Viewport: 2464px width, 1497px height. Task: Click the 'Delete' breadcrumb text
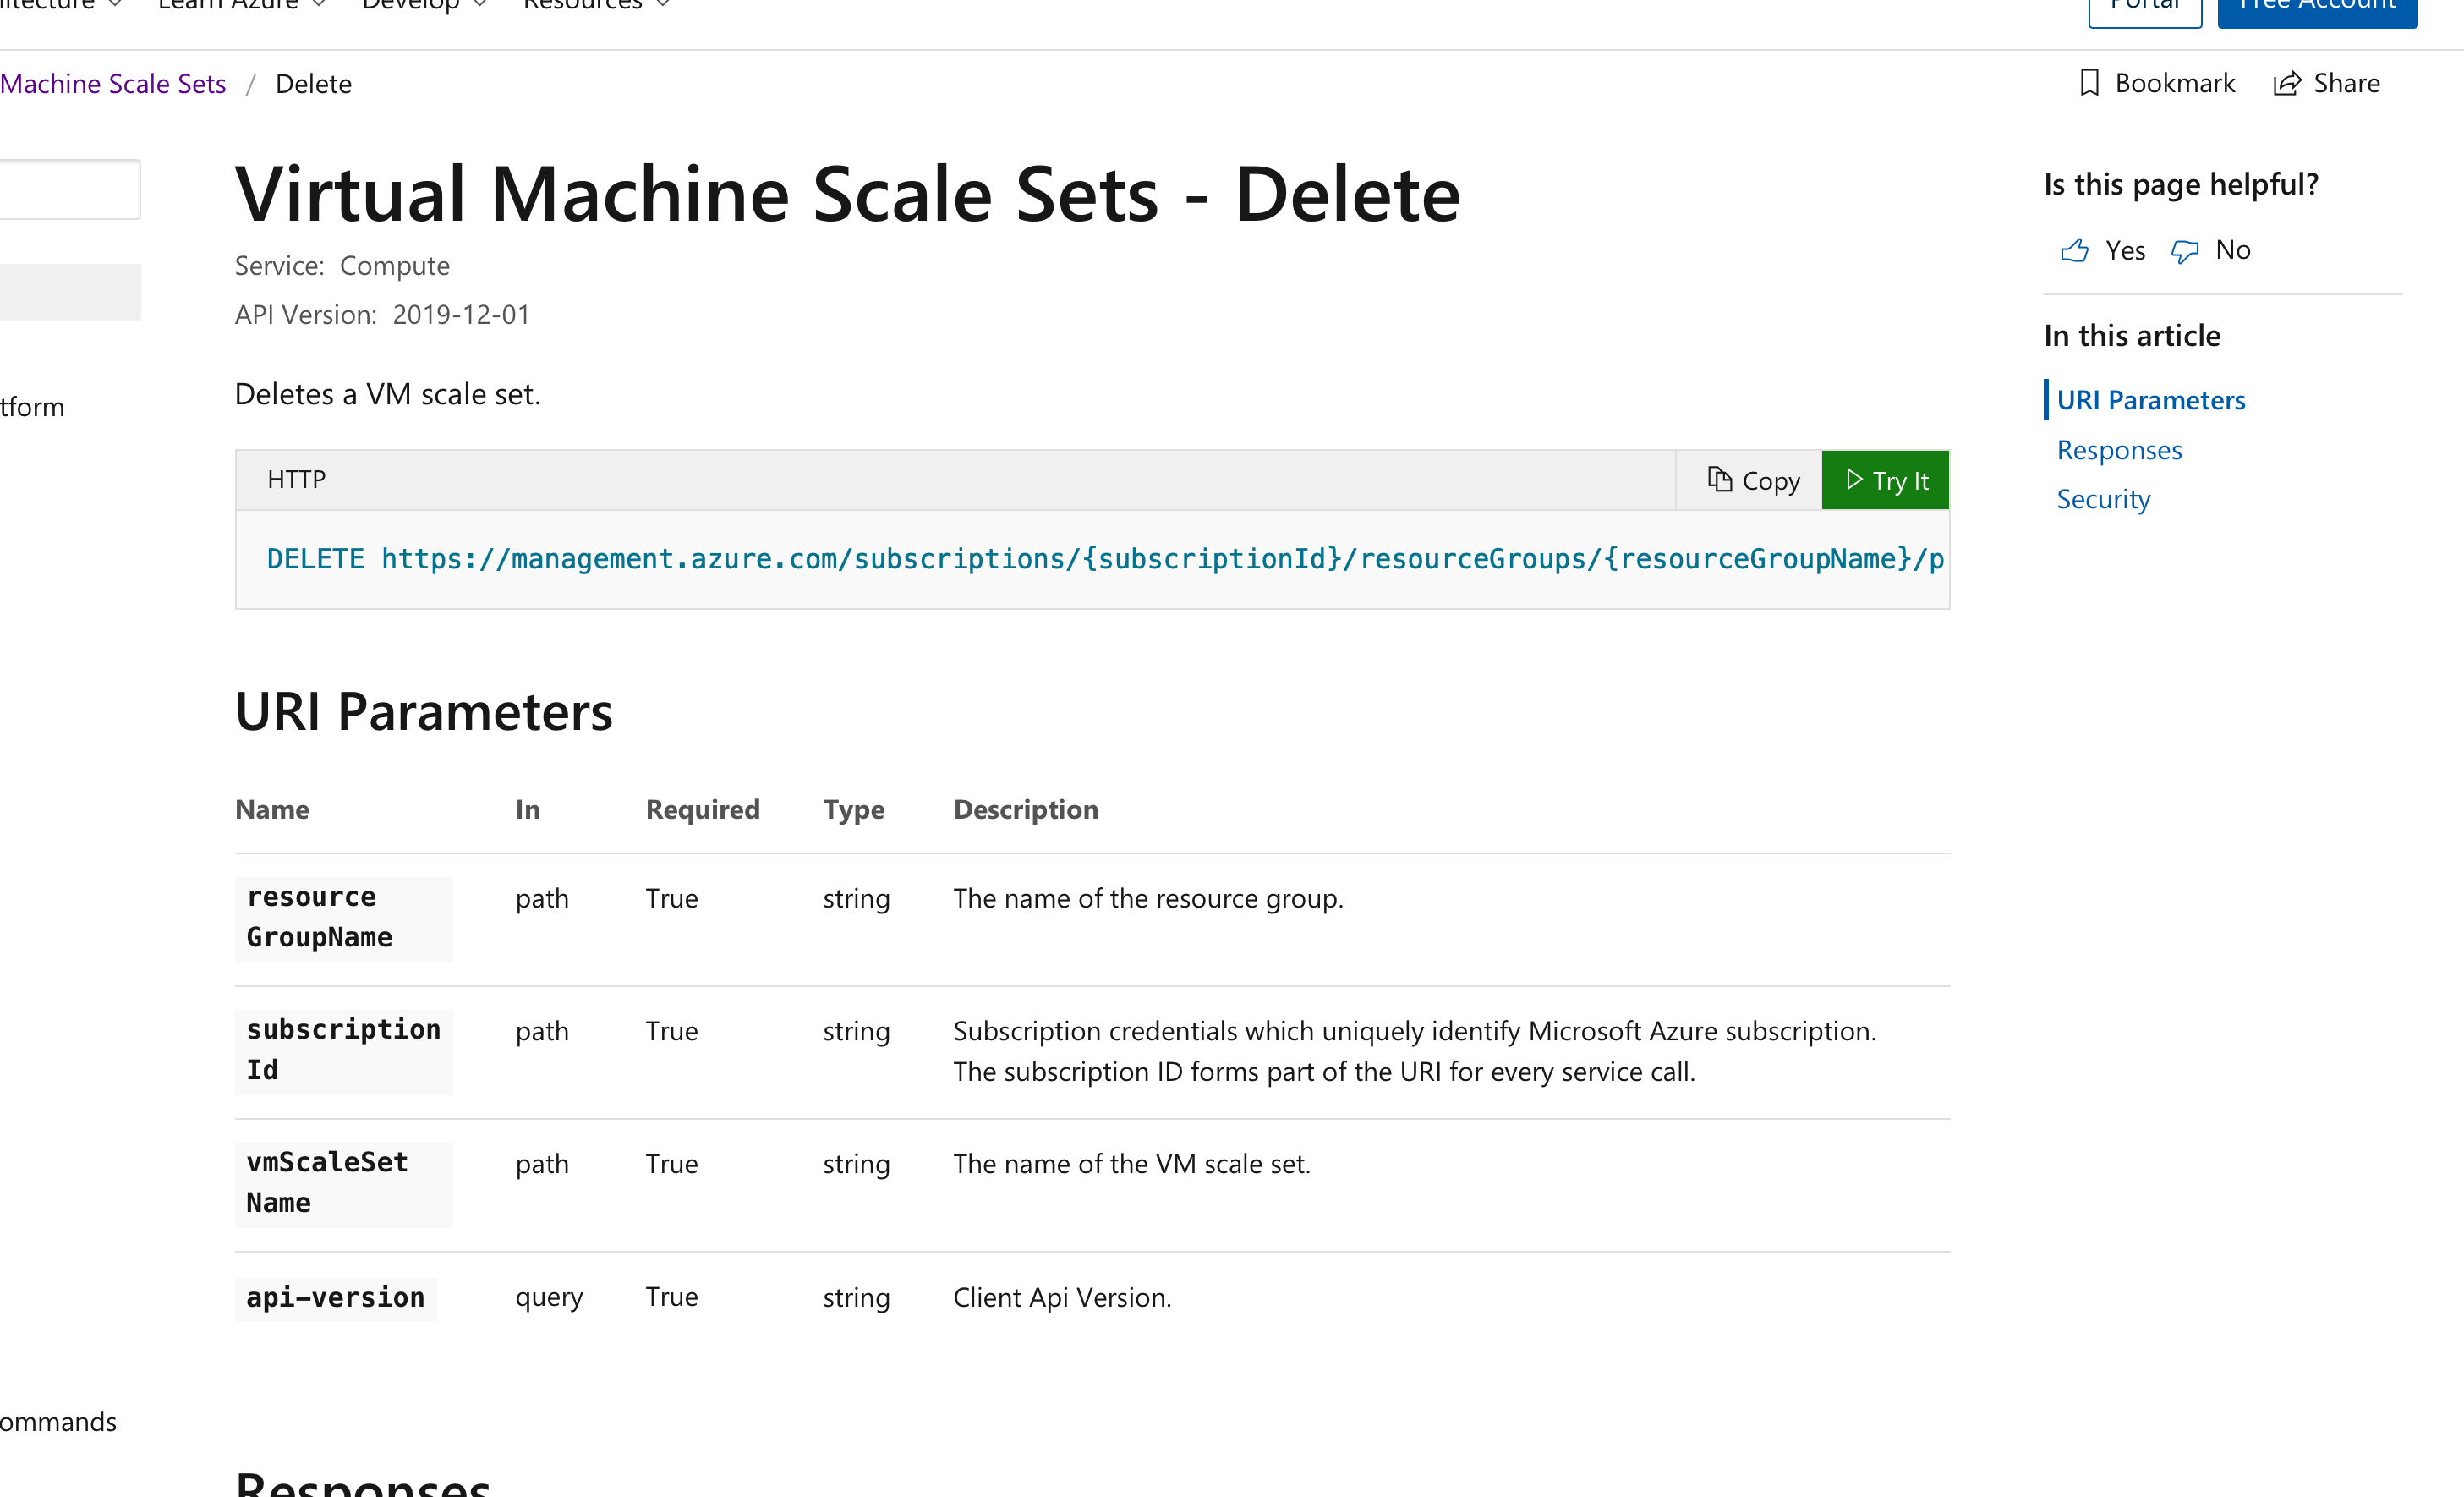click(313, 84)
